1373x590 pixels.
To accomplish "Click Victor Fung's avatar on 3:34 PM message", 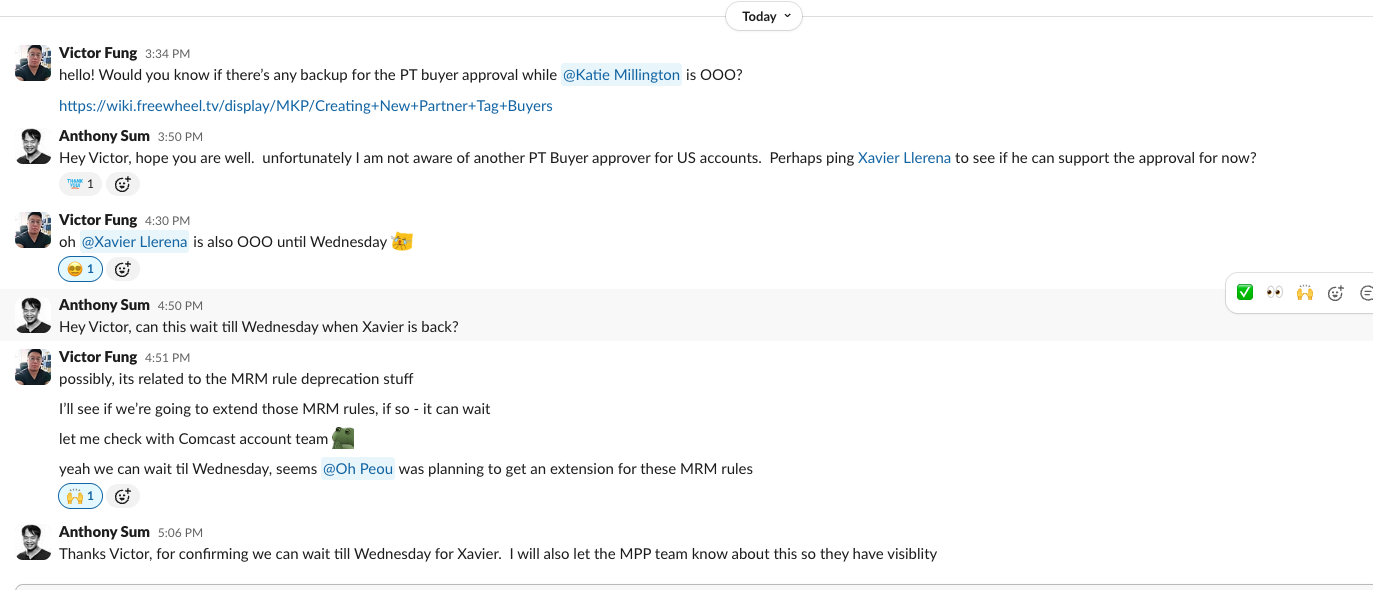I will coord(34,63).
